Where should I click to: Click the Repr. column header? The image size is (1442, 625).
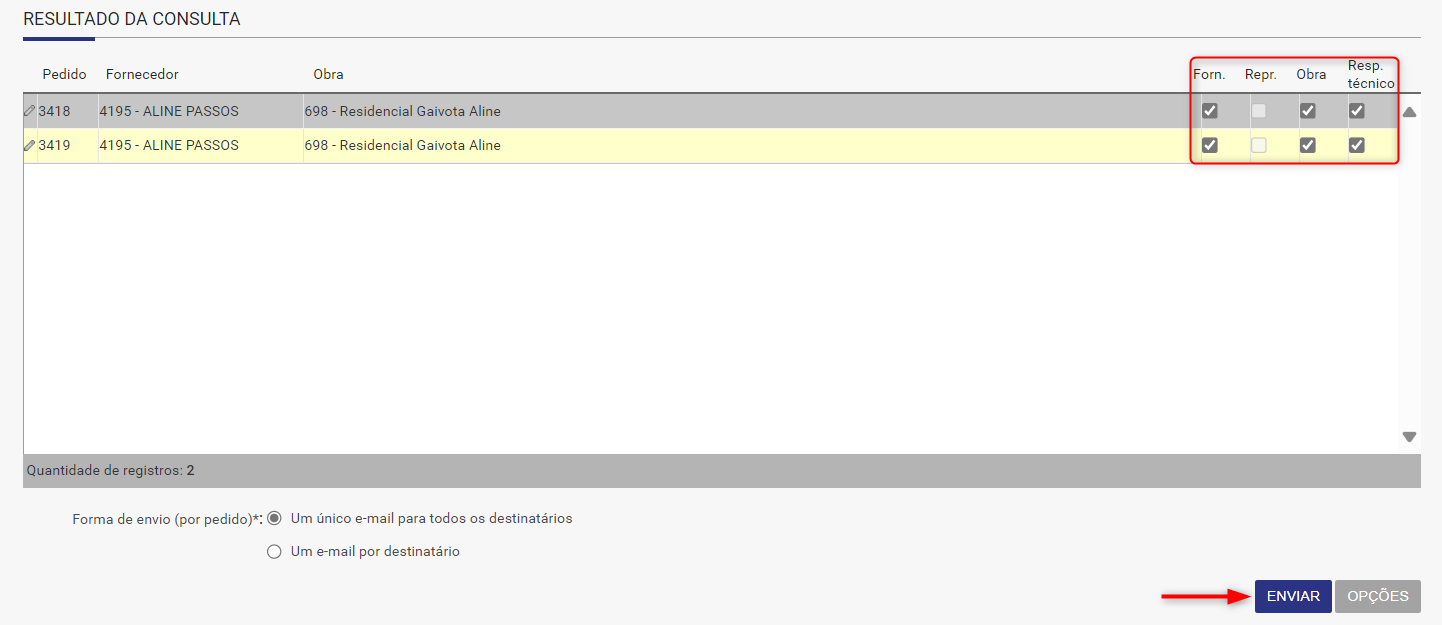1260,75
